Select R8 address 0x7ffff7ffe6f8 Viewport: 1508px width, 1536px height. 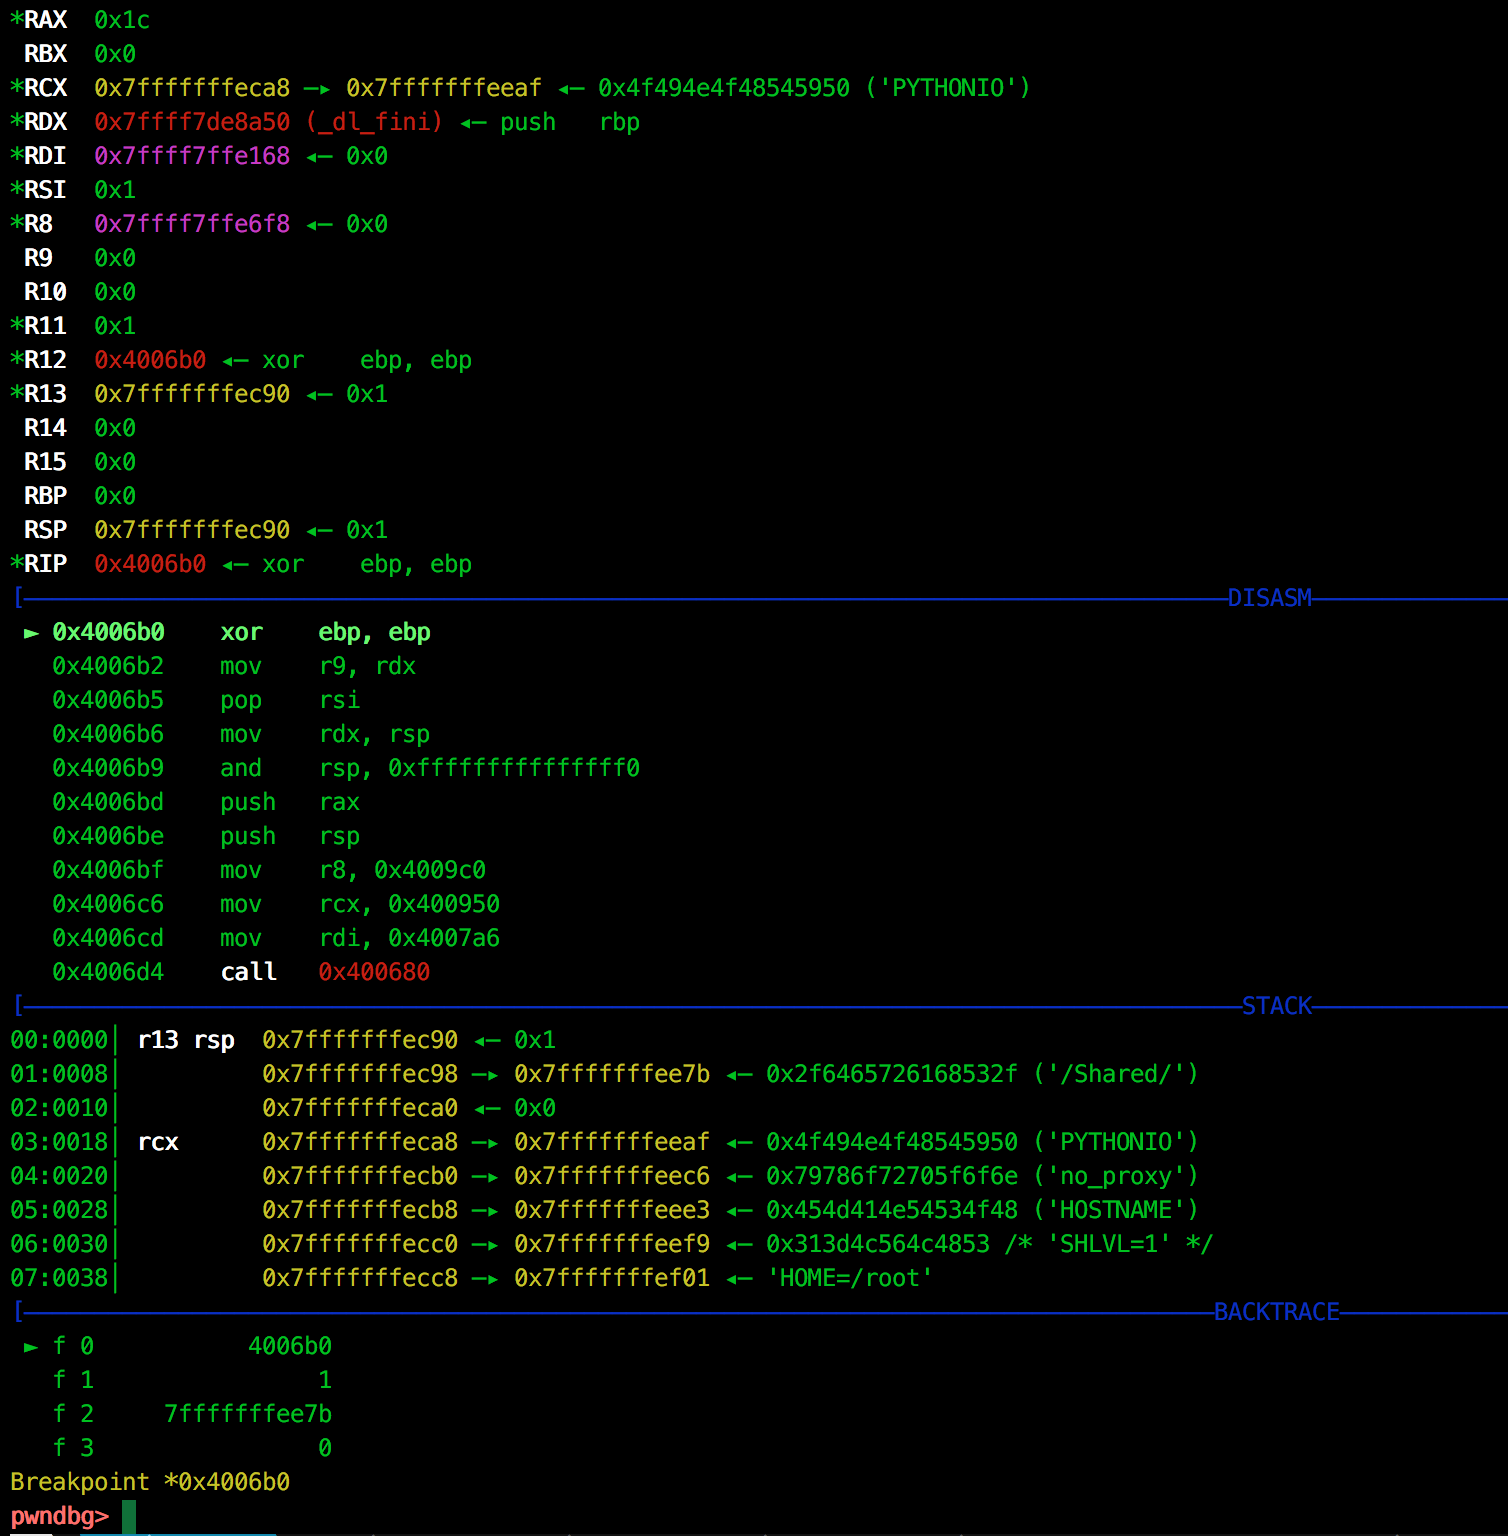coord(192,224)
